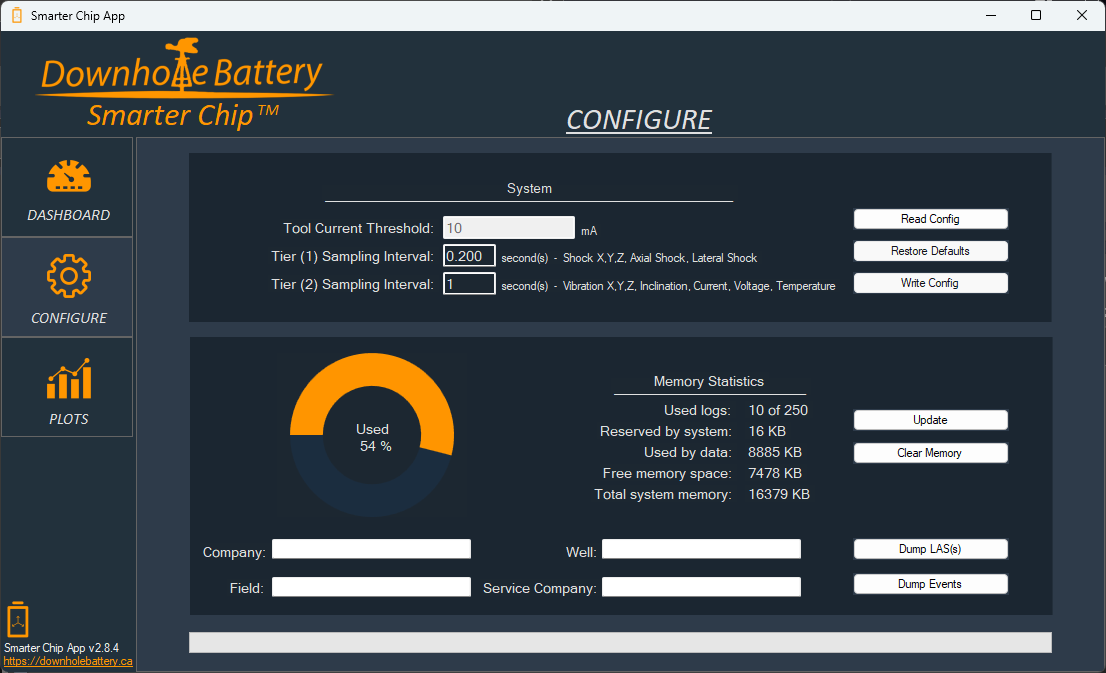Open the Plots chart icon
The width and height of the screenshot is (1106, 673).
click(x=68, y=379)
